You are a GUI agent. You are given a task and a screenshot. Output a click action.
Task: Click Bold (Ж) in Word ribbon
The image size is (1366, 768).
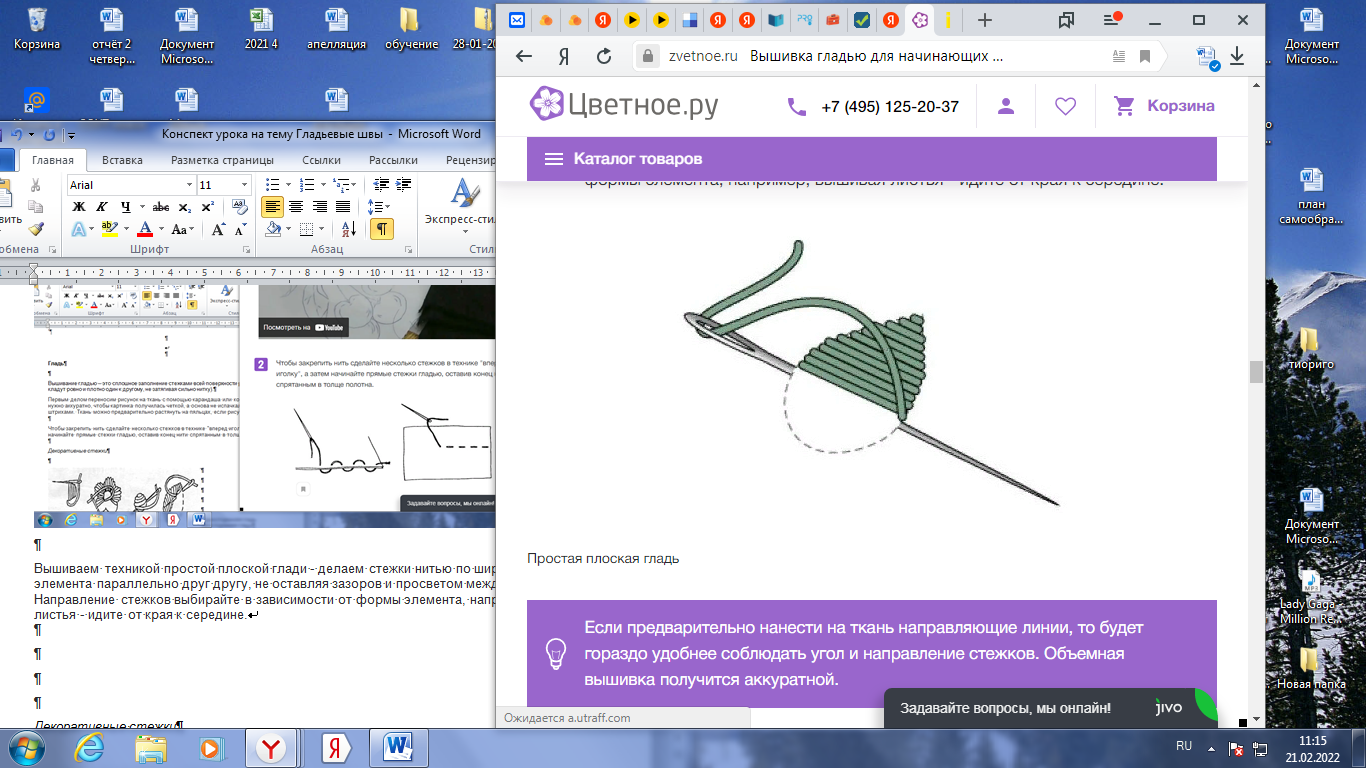click(78, 207)
